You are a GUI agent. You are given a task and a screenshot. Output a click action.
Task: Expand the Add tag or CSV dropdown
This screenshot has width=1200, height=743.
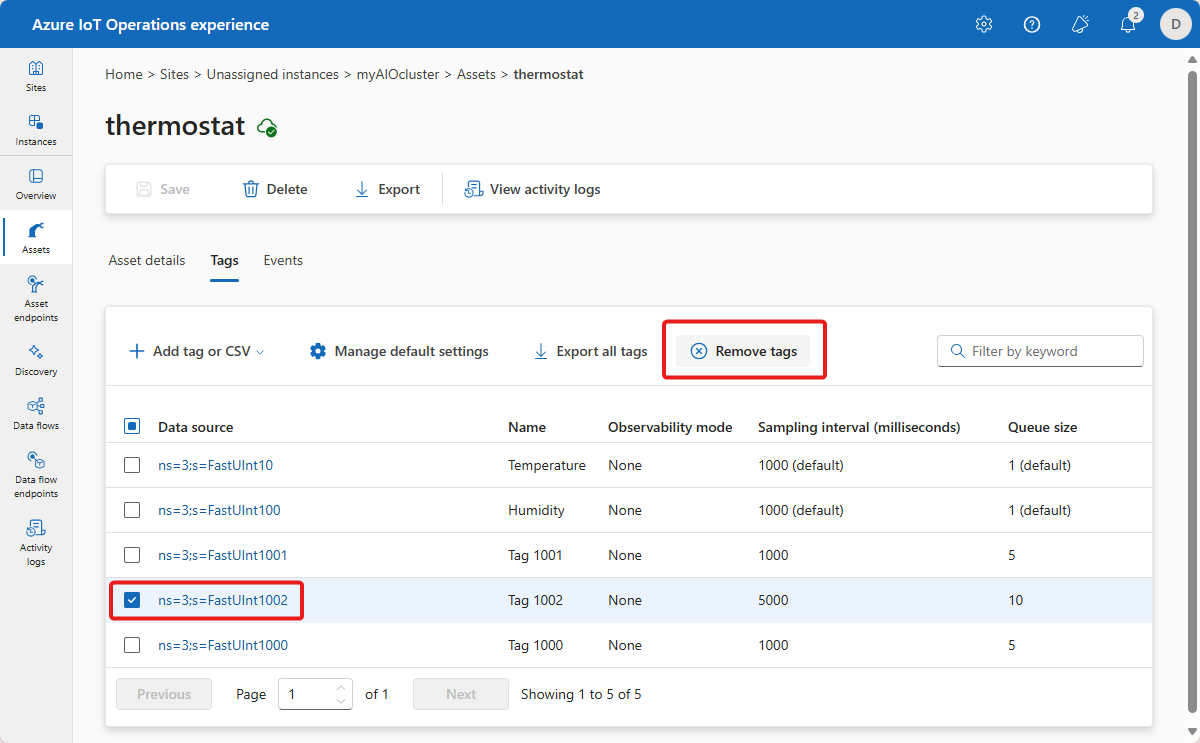197,351
